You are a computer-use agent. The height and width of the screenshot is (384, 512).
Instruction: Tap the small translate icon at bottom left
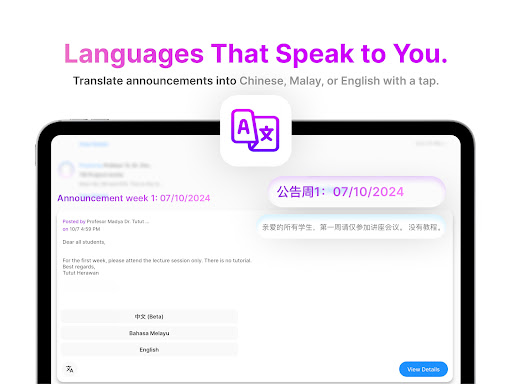tap(70, 369)
